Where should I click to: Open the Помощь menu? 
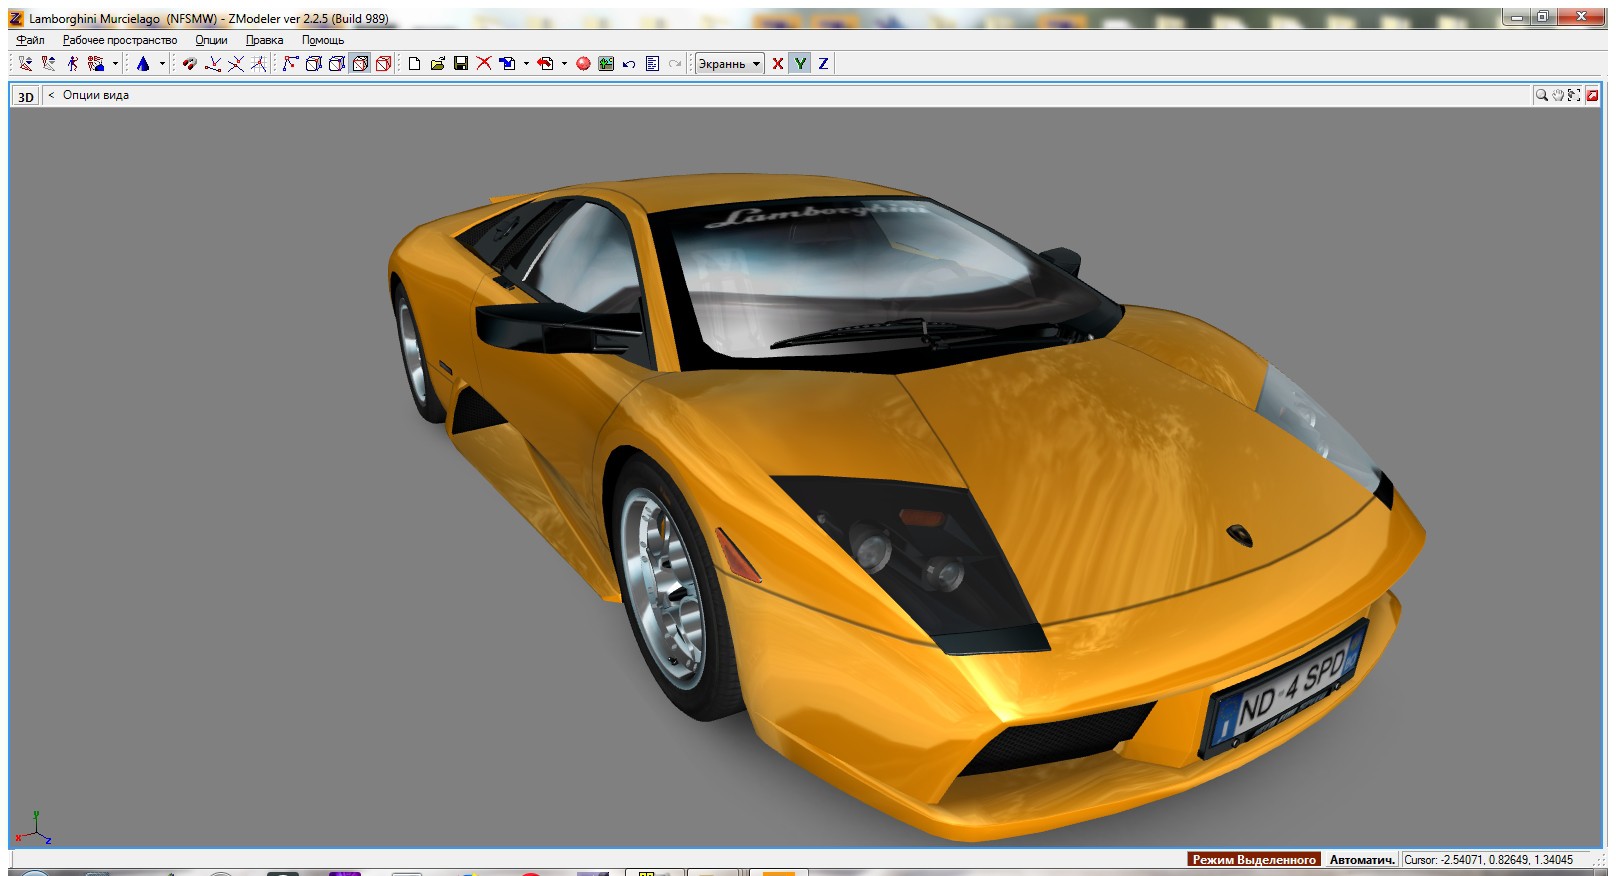(323, 40)
